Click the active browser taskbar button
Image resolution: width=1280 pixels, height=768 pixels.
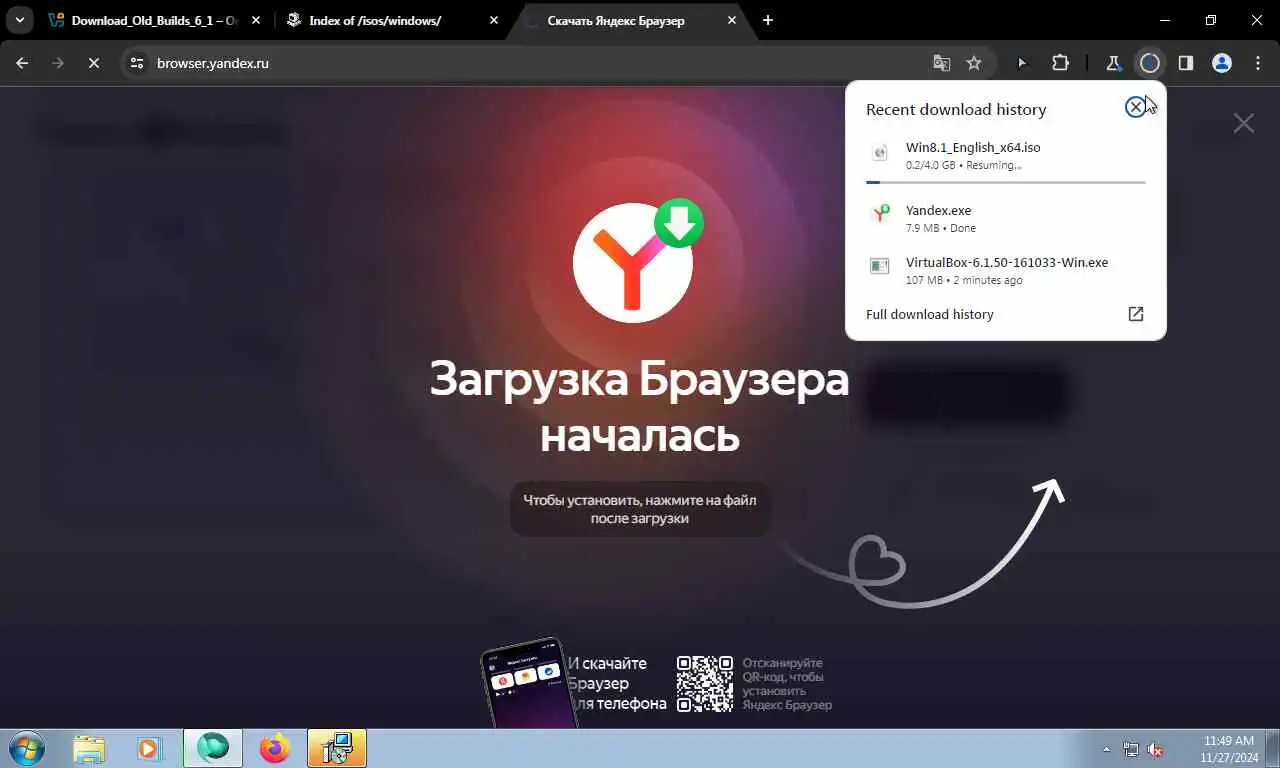pyautogui.click(x=213, y=748)
